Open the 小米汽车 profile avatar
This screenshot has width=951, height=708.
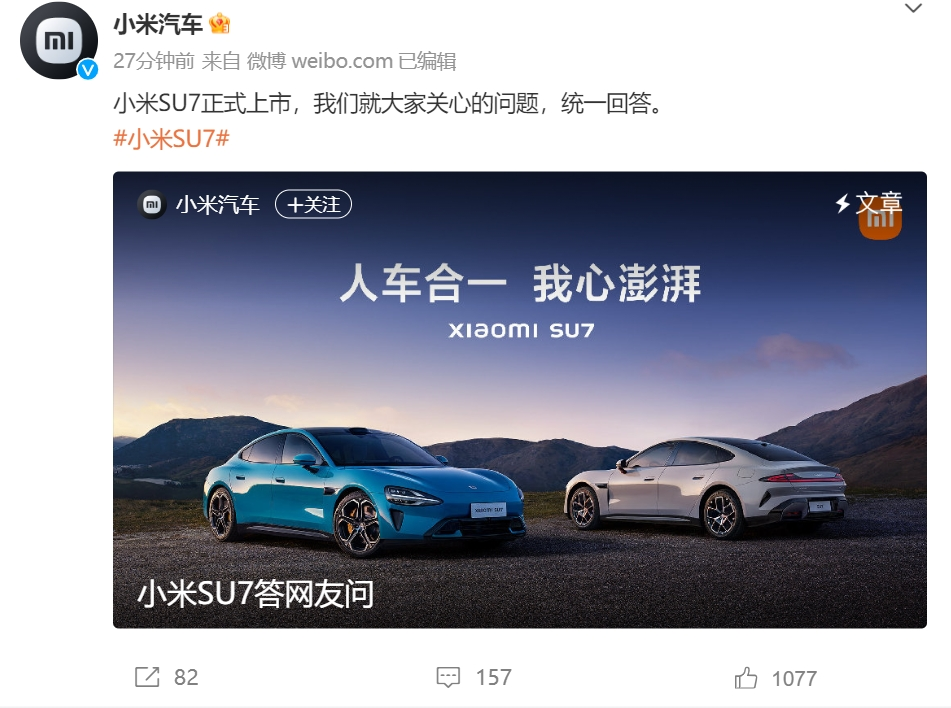point(59,40)
